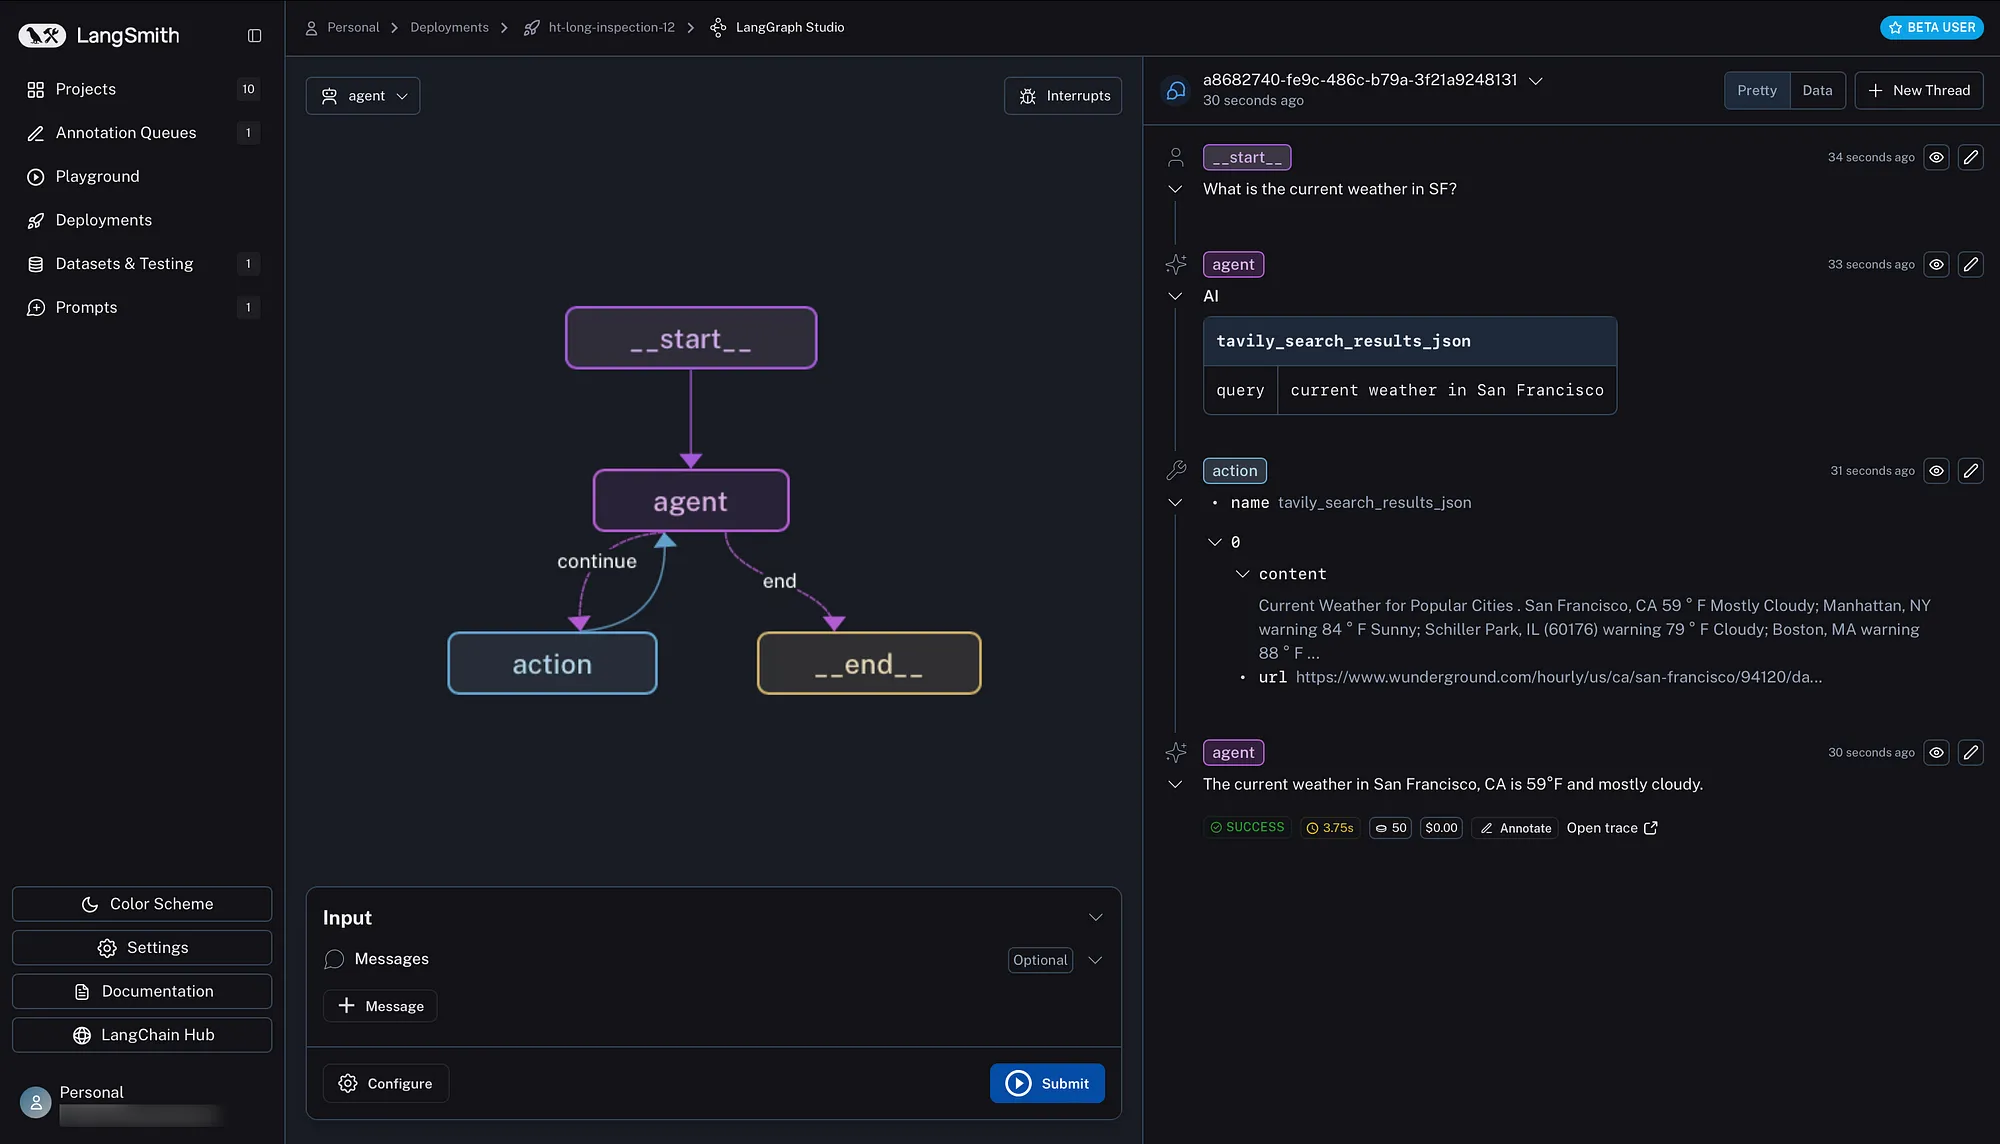Select the __end__ node in the graph
2000x1144 pixels.
click(869, 663)
